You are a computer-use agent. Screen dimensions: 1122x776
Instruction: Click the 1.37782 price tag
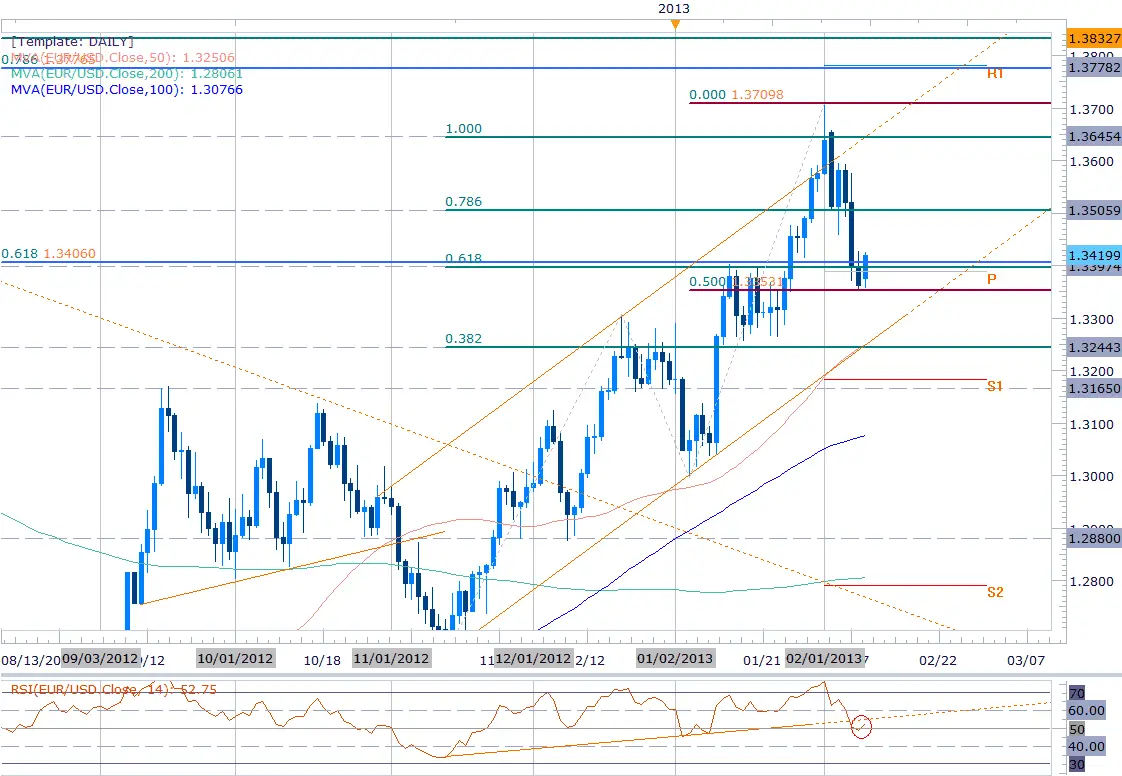[1094, 67]
